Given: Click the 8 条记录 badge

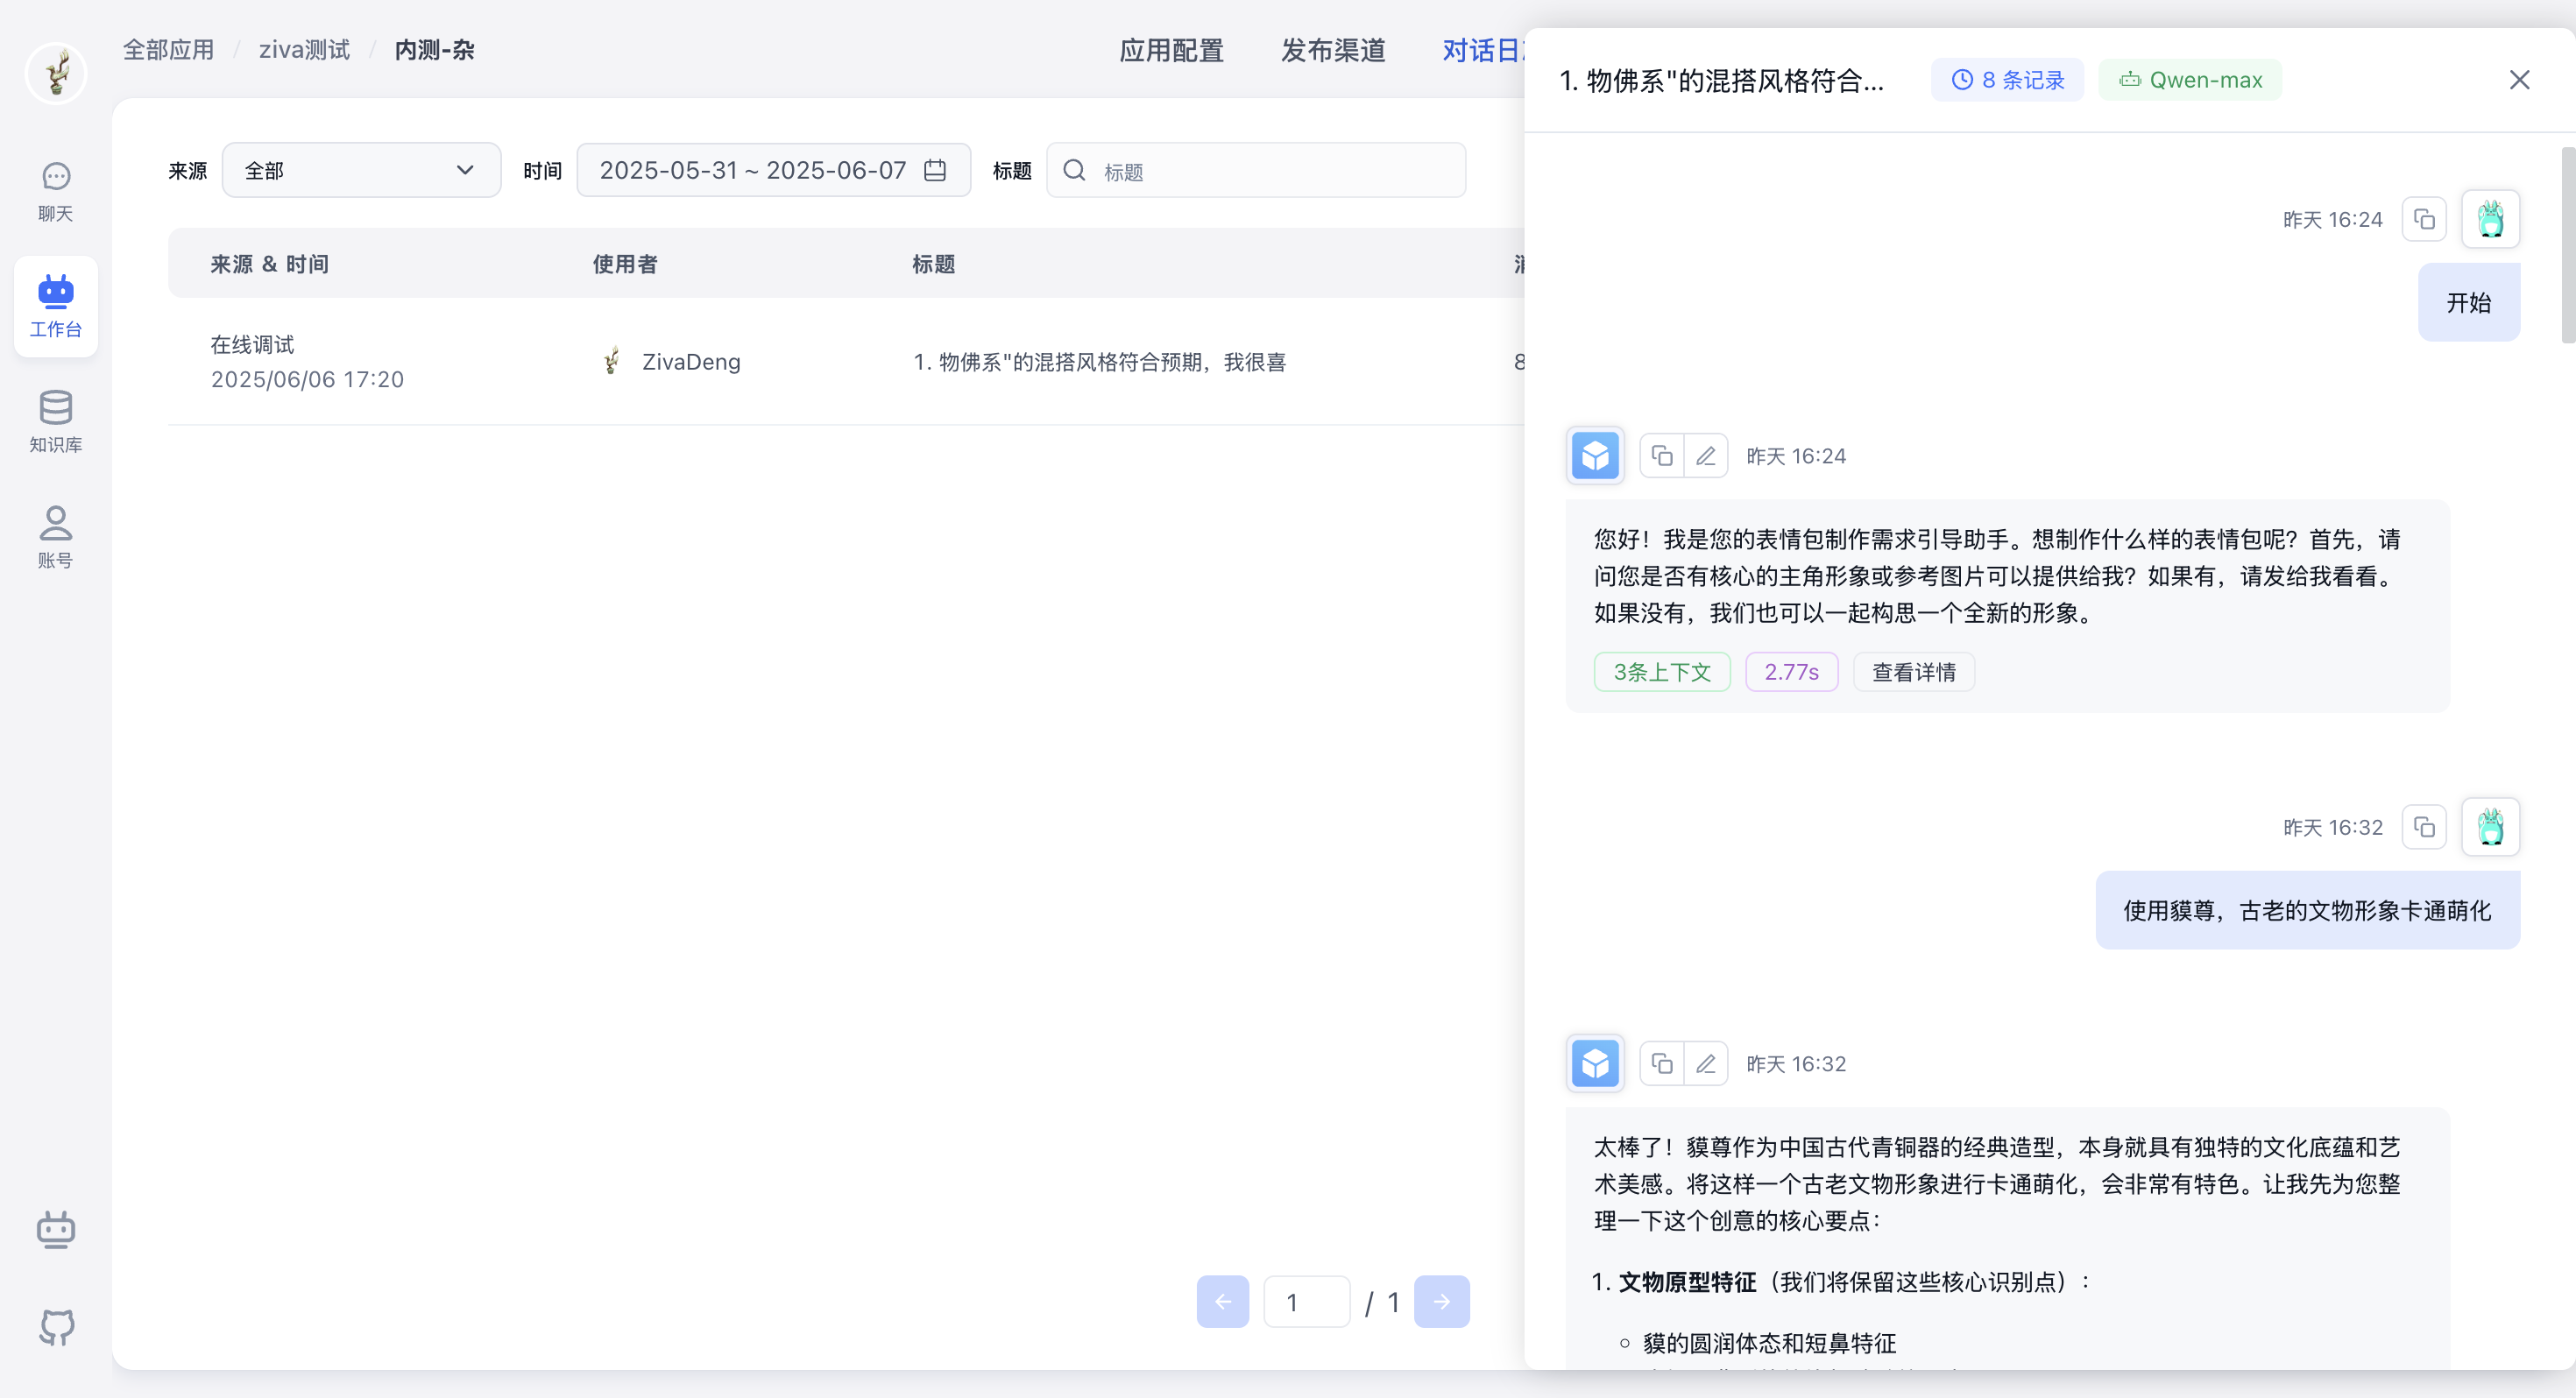Looking at the screenshot, I should (2007, 80).
